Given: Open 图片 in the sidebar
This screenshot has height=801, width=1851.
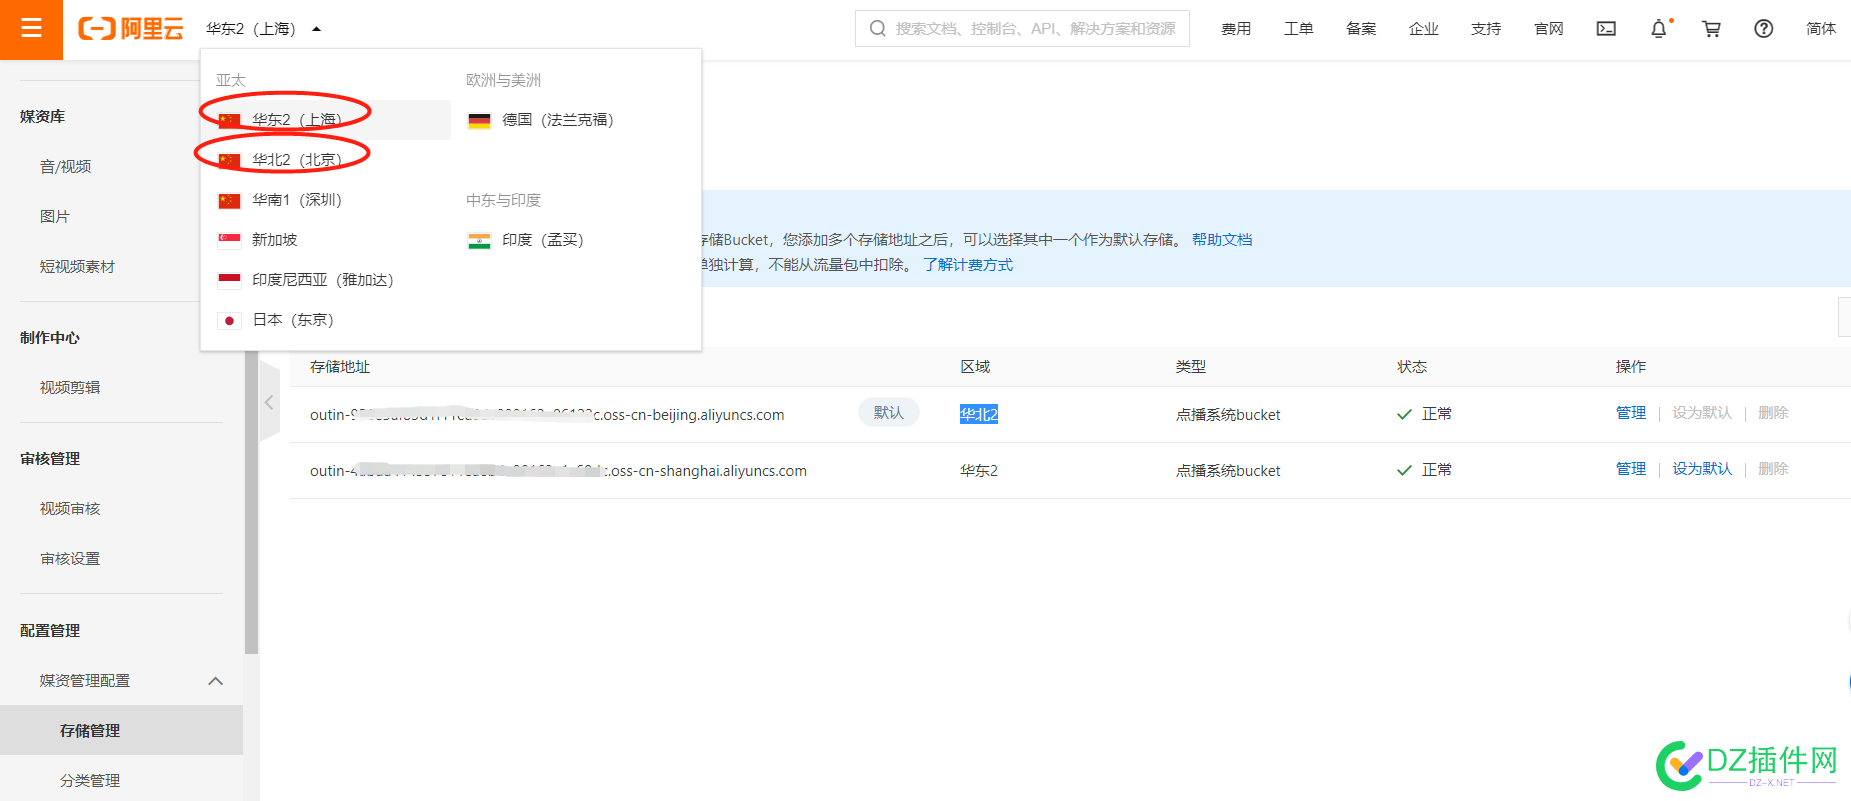Looking at the screenshot, I should click(55, 217).
